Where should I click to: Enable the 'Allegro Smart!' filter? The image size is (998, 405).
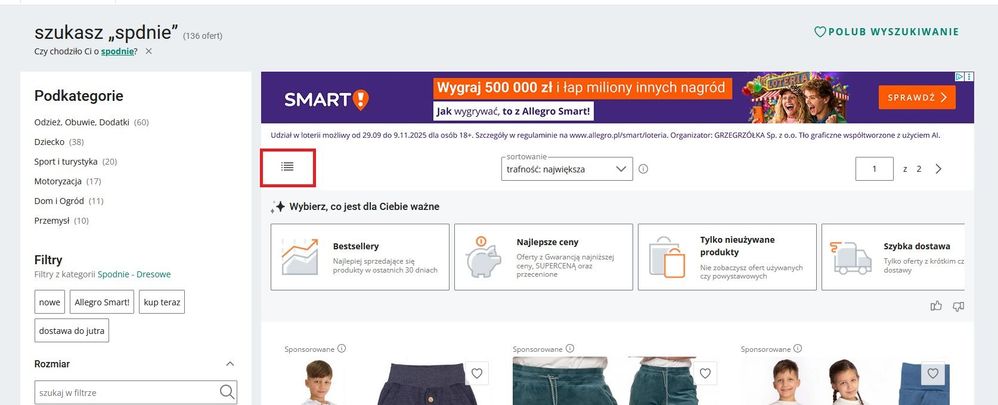(102, 302)
